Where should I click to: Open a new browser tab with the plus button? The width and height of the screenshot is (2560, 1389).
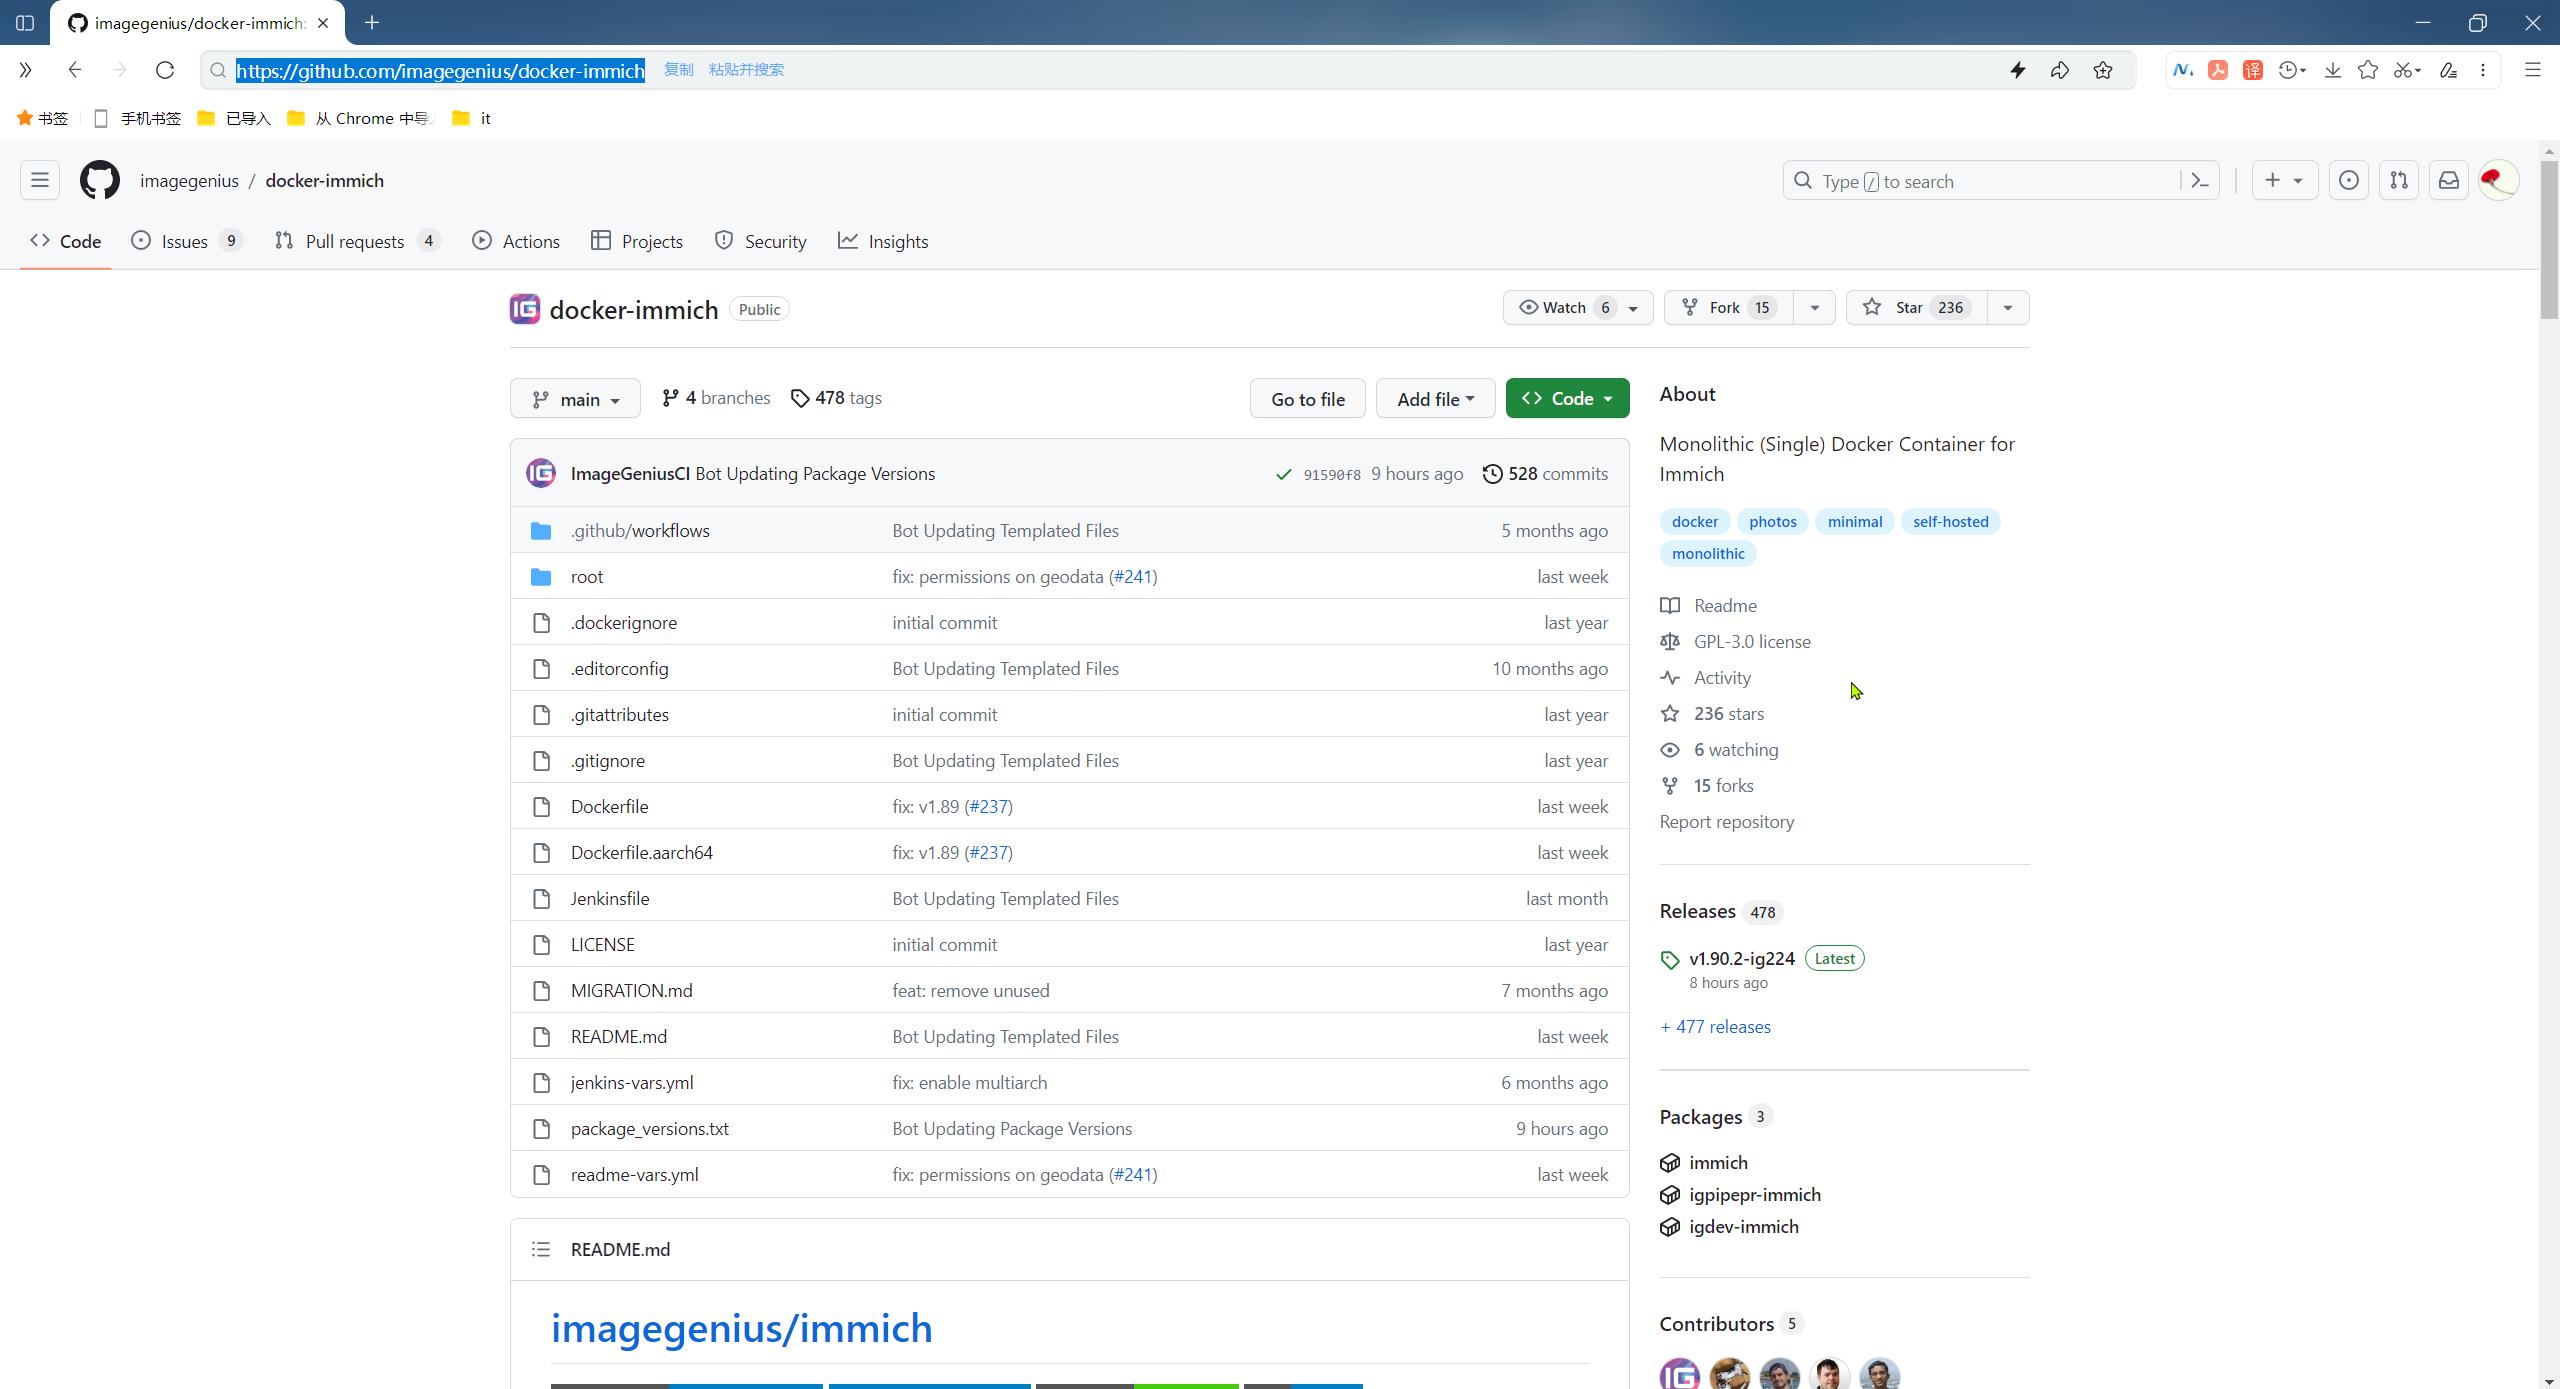(x=372, y=22)
